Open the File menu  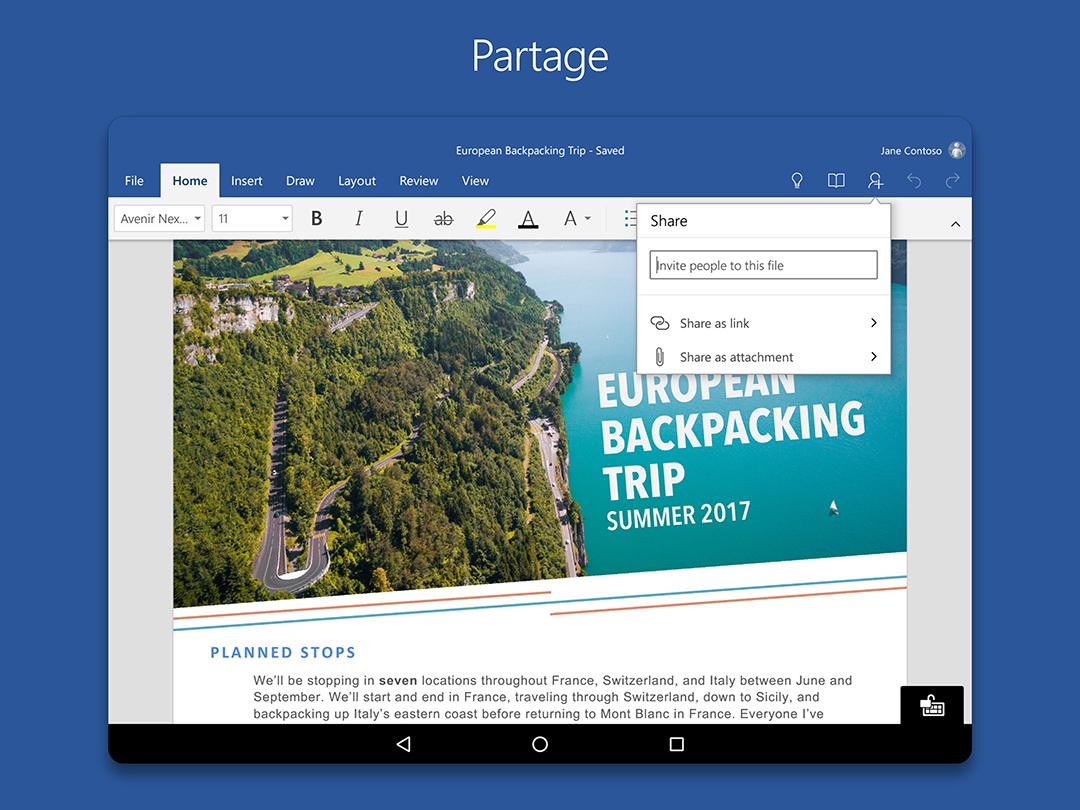click(x=133, y=181)
